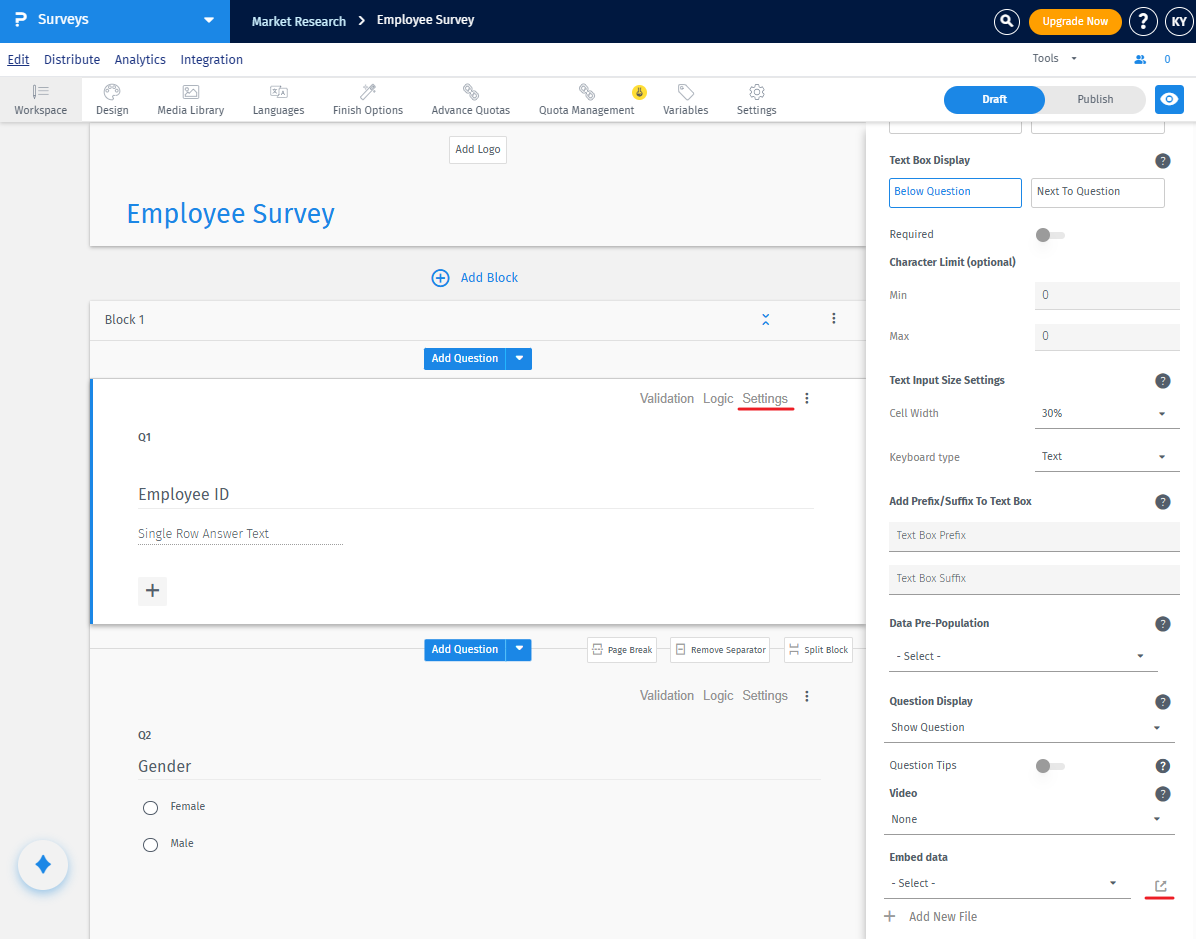Open Q1 Logic tab
1196x939 pixels.
pos(718,398)
